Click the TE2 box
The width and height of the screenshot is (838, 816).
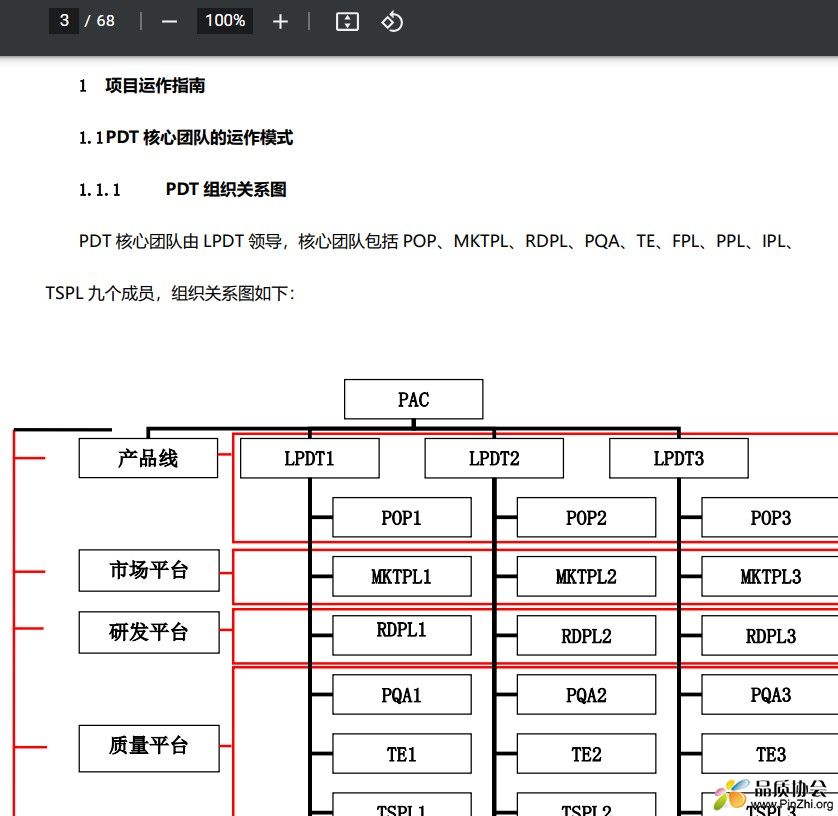click(586, 753)
